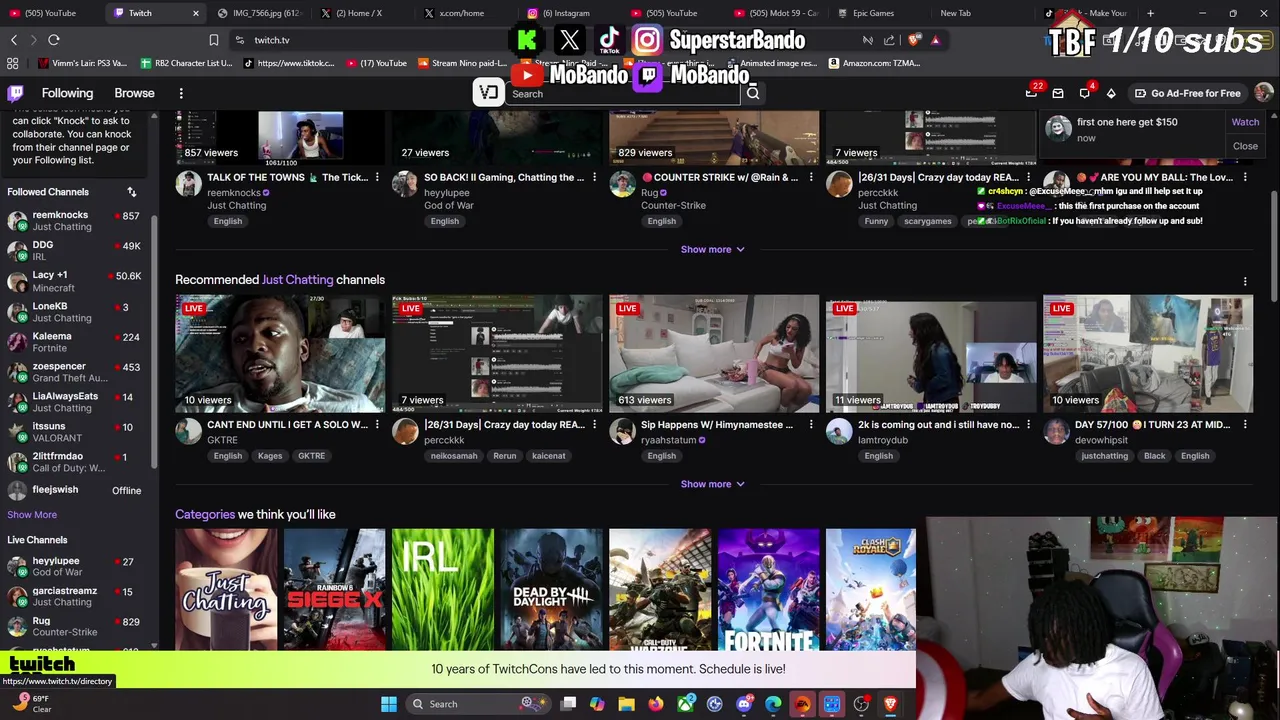The image size is (1280, 720).
Task: Open zoespencer channel in sidebar
Action: pos(75,372)
